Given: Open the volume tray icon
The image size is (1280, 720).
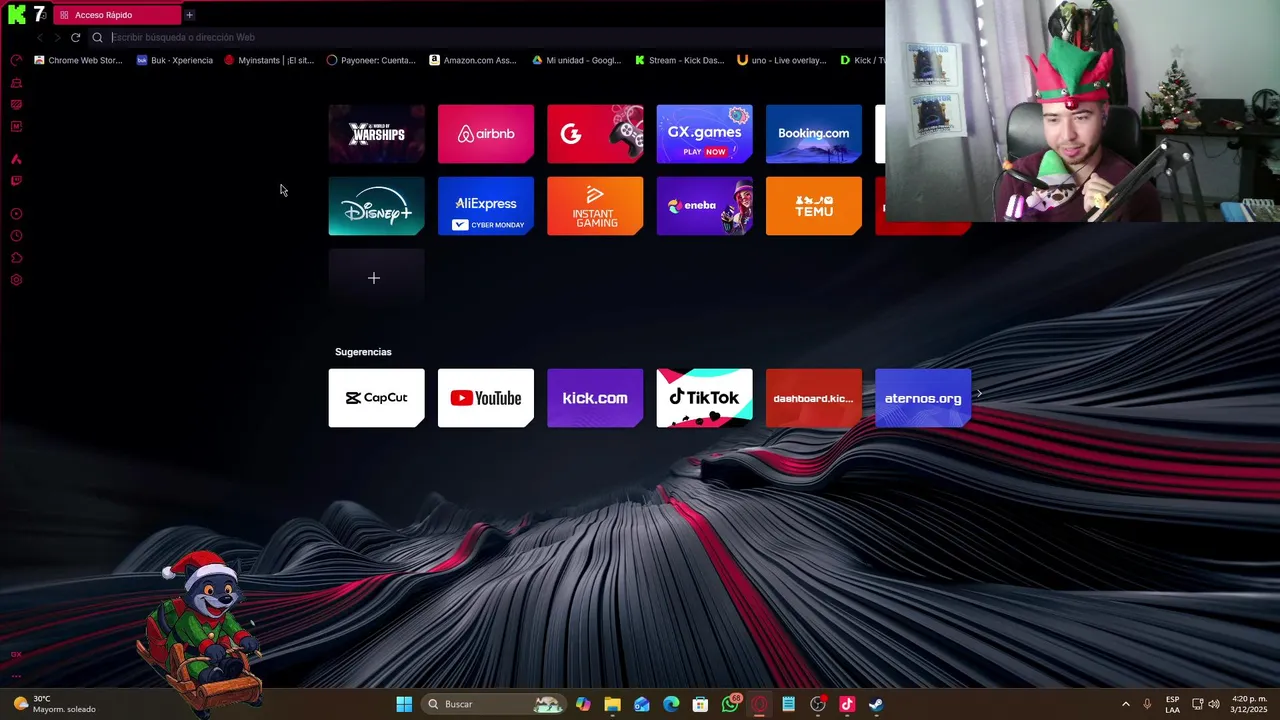Looking at the screenshot, I should point(1215,704).
